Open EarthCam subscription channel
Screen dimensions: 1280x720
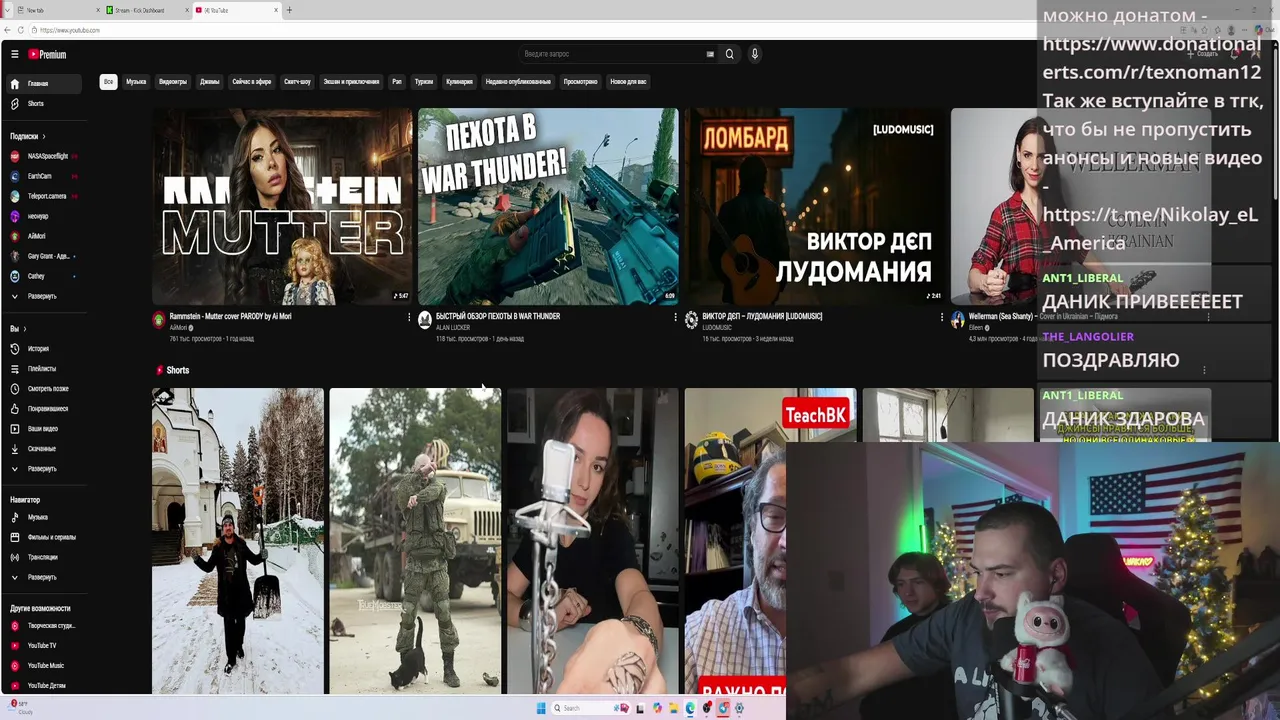pyautogui.click(x=43, y=176)
